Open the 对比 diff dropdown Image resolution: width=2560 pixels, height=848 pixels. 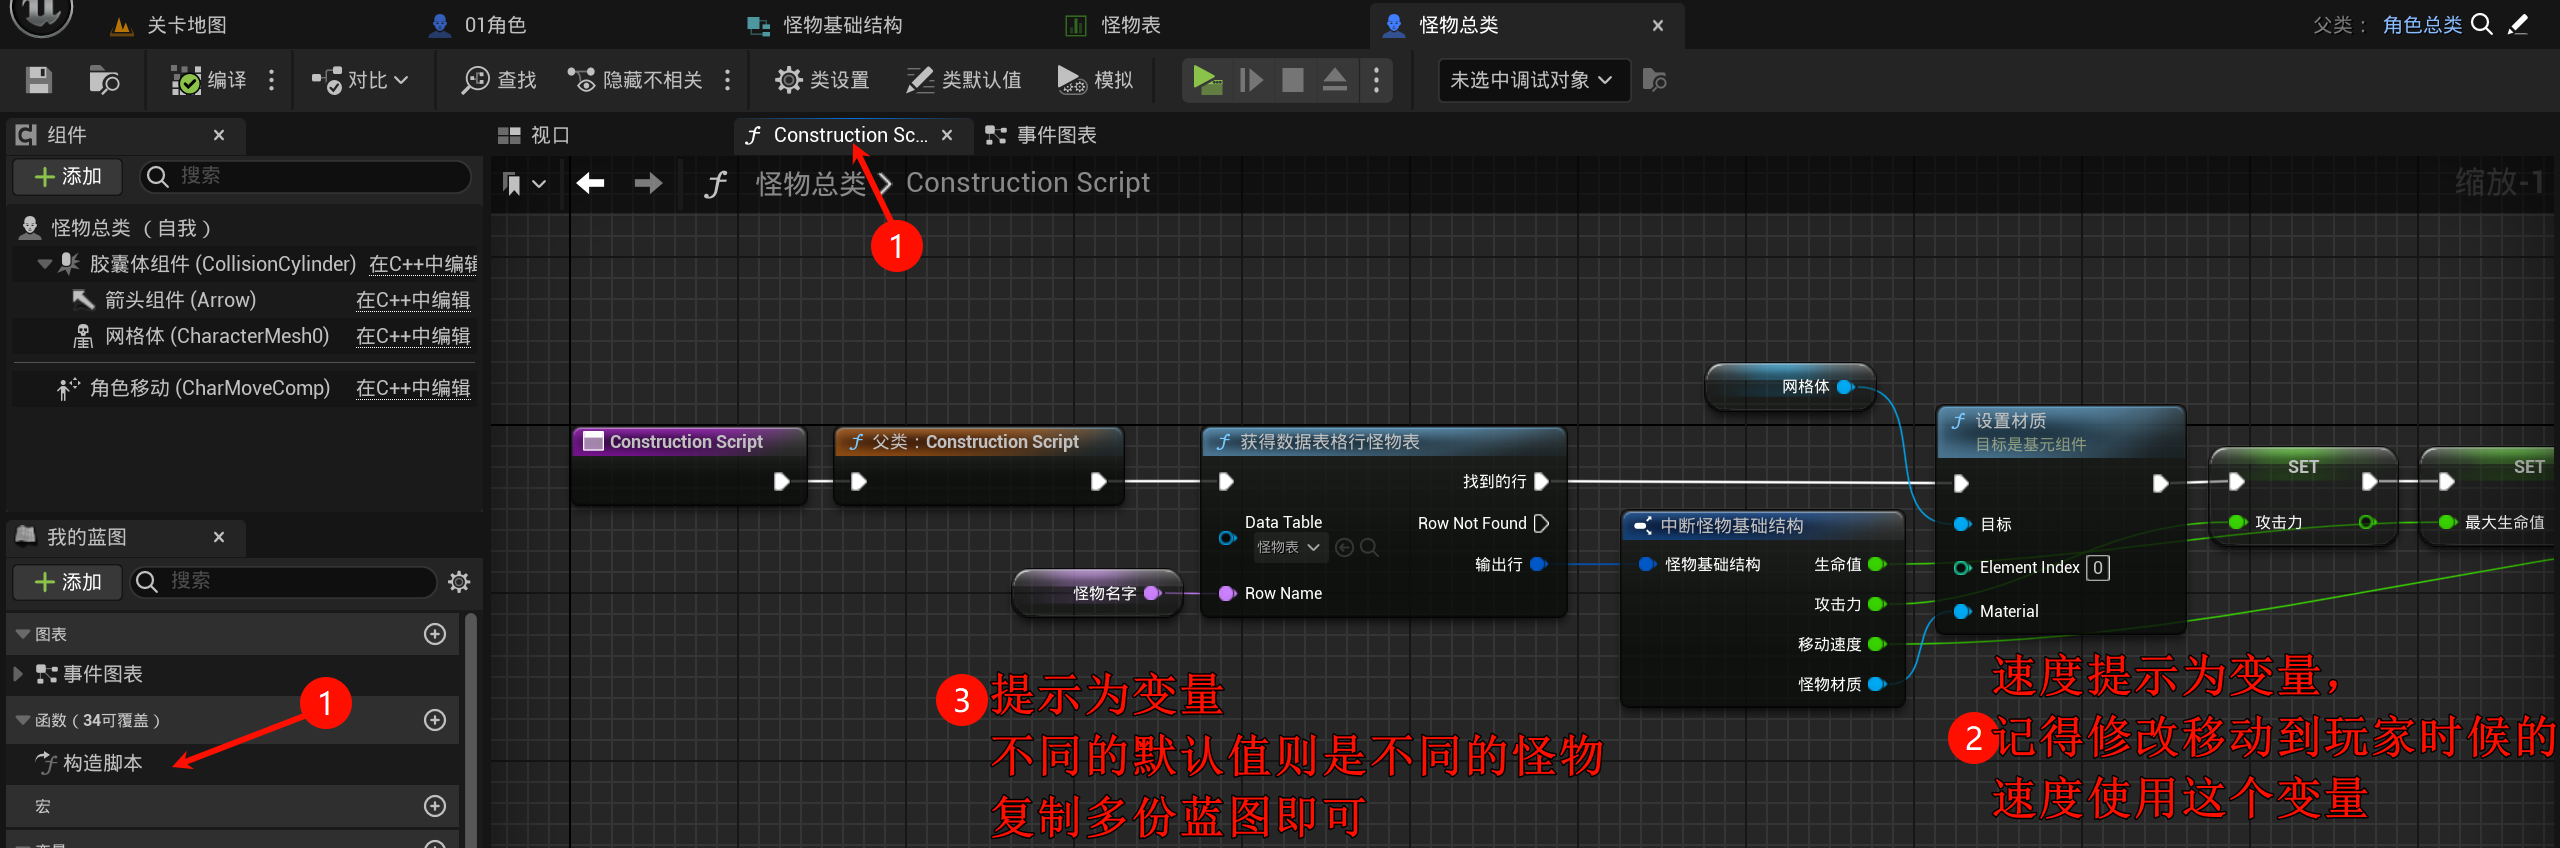click(x=360, y=80)
